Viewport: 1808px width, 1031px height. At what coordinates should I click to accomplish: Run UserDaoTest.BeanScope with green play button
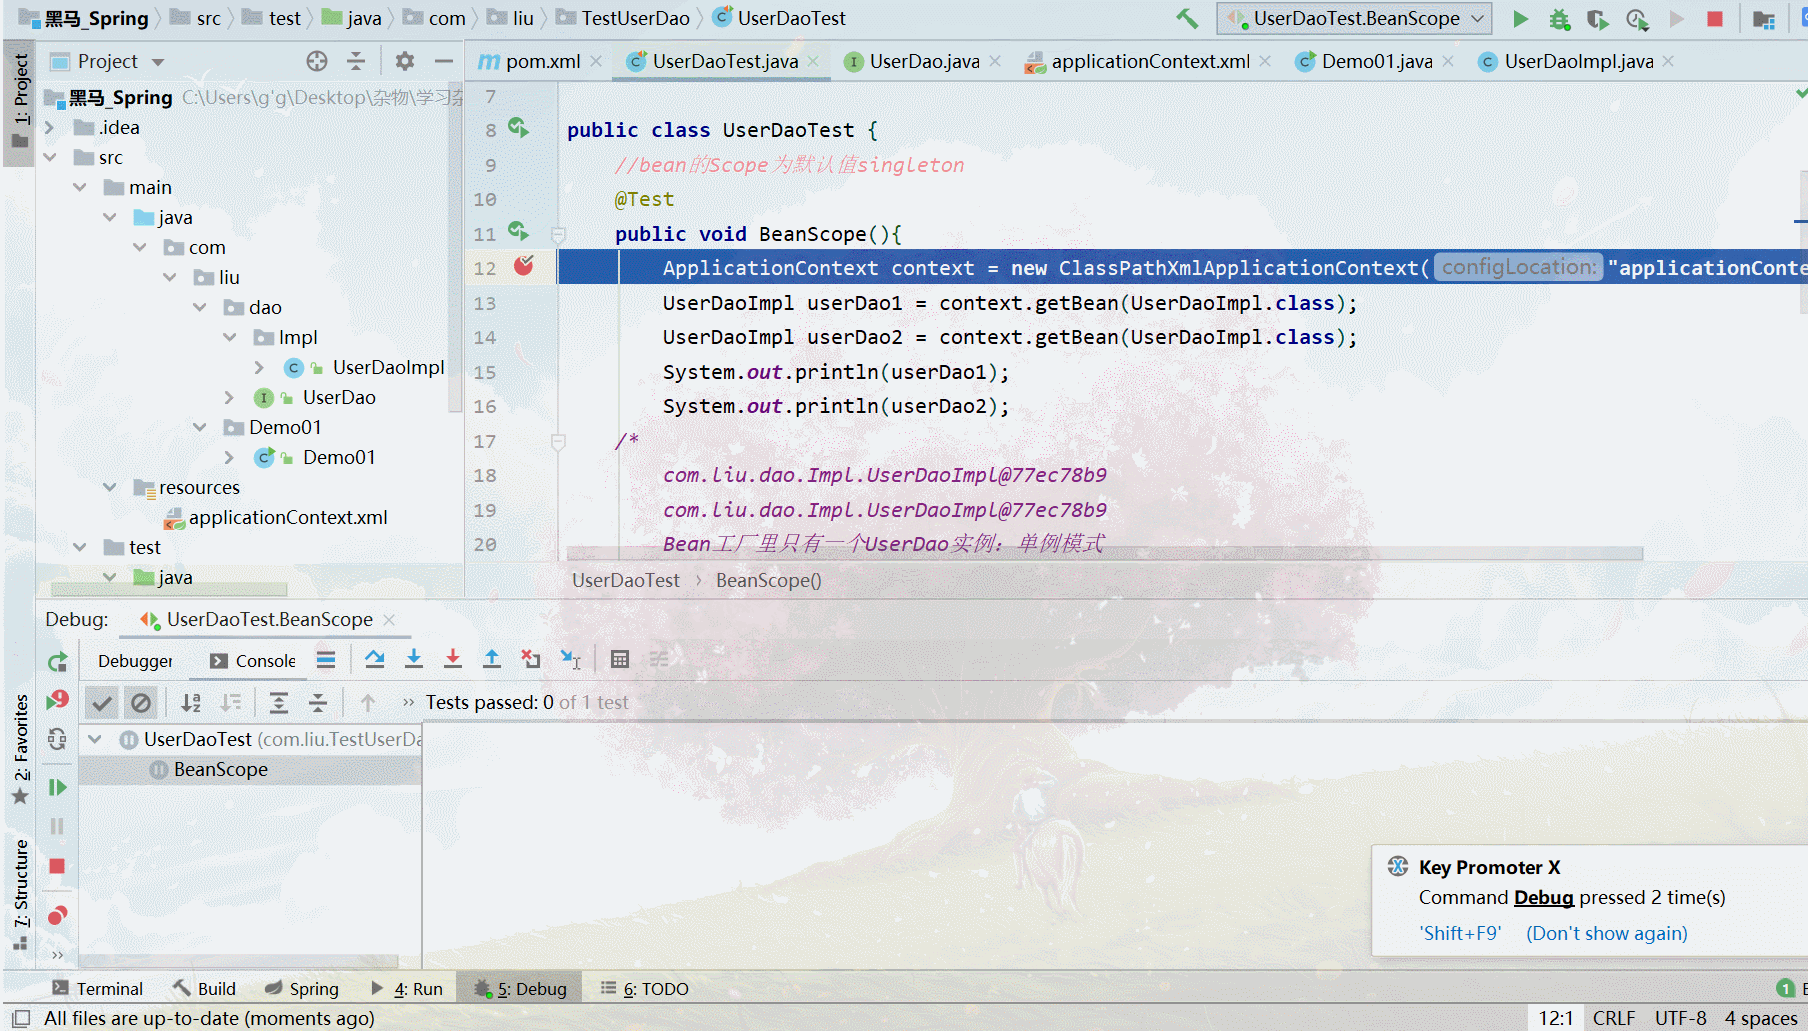click(1520, 18)
